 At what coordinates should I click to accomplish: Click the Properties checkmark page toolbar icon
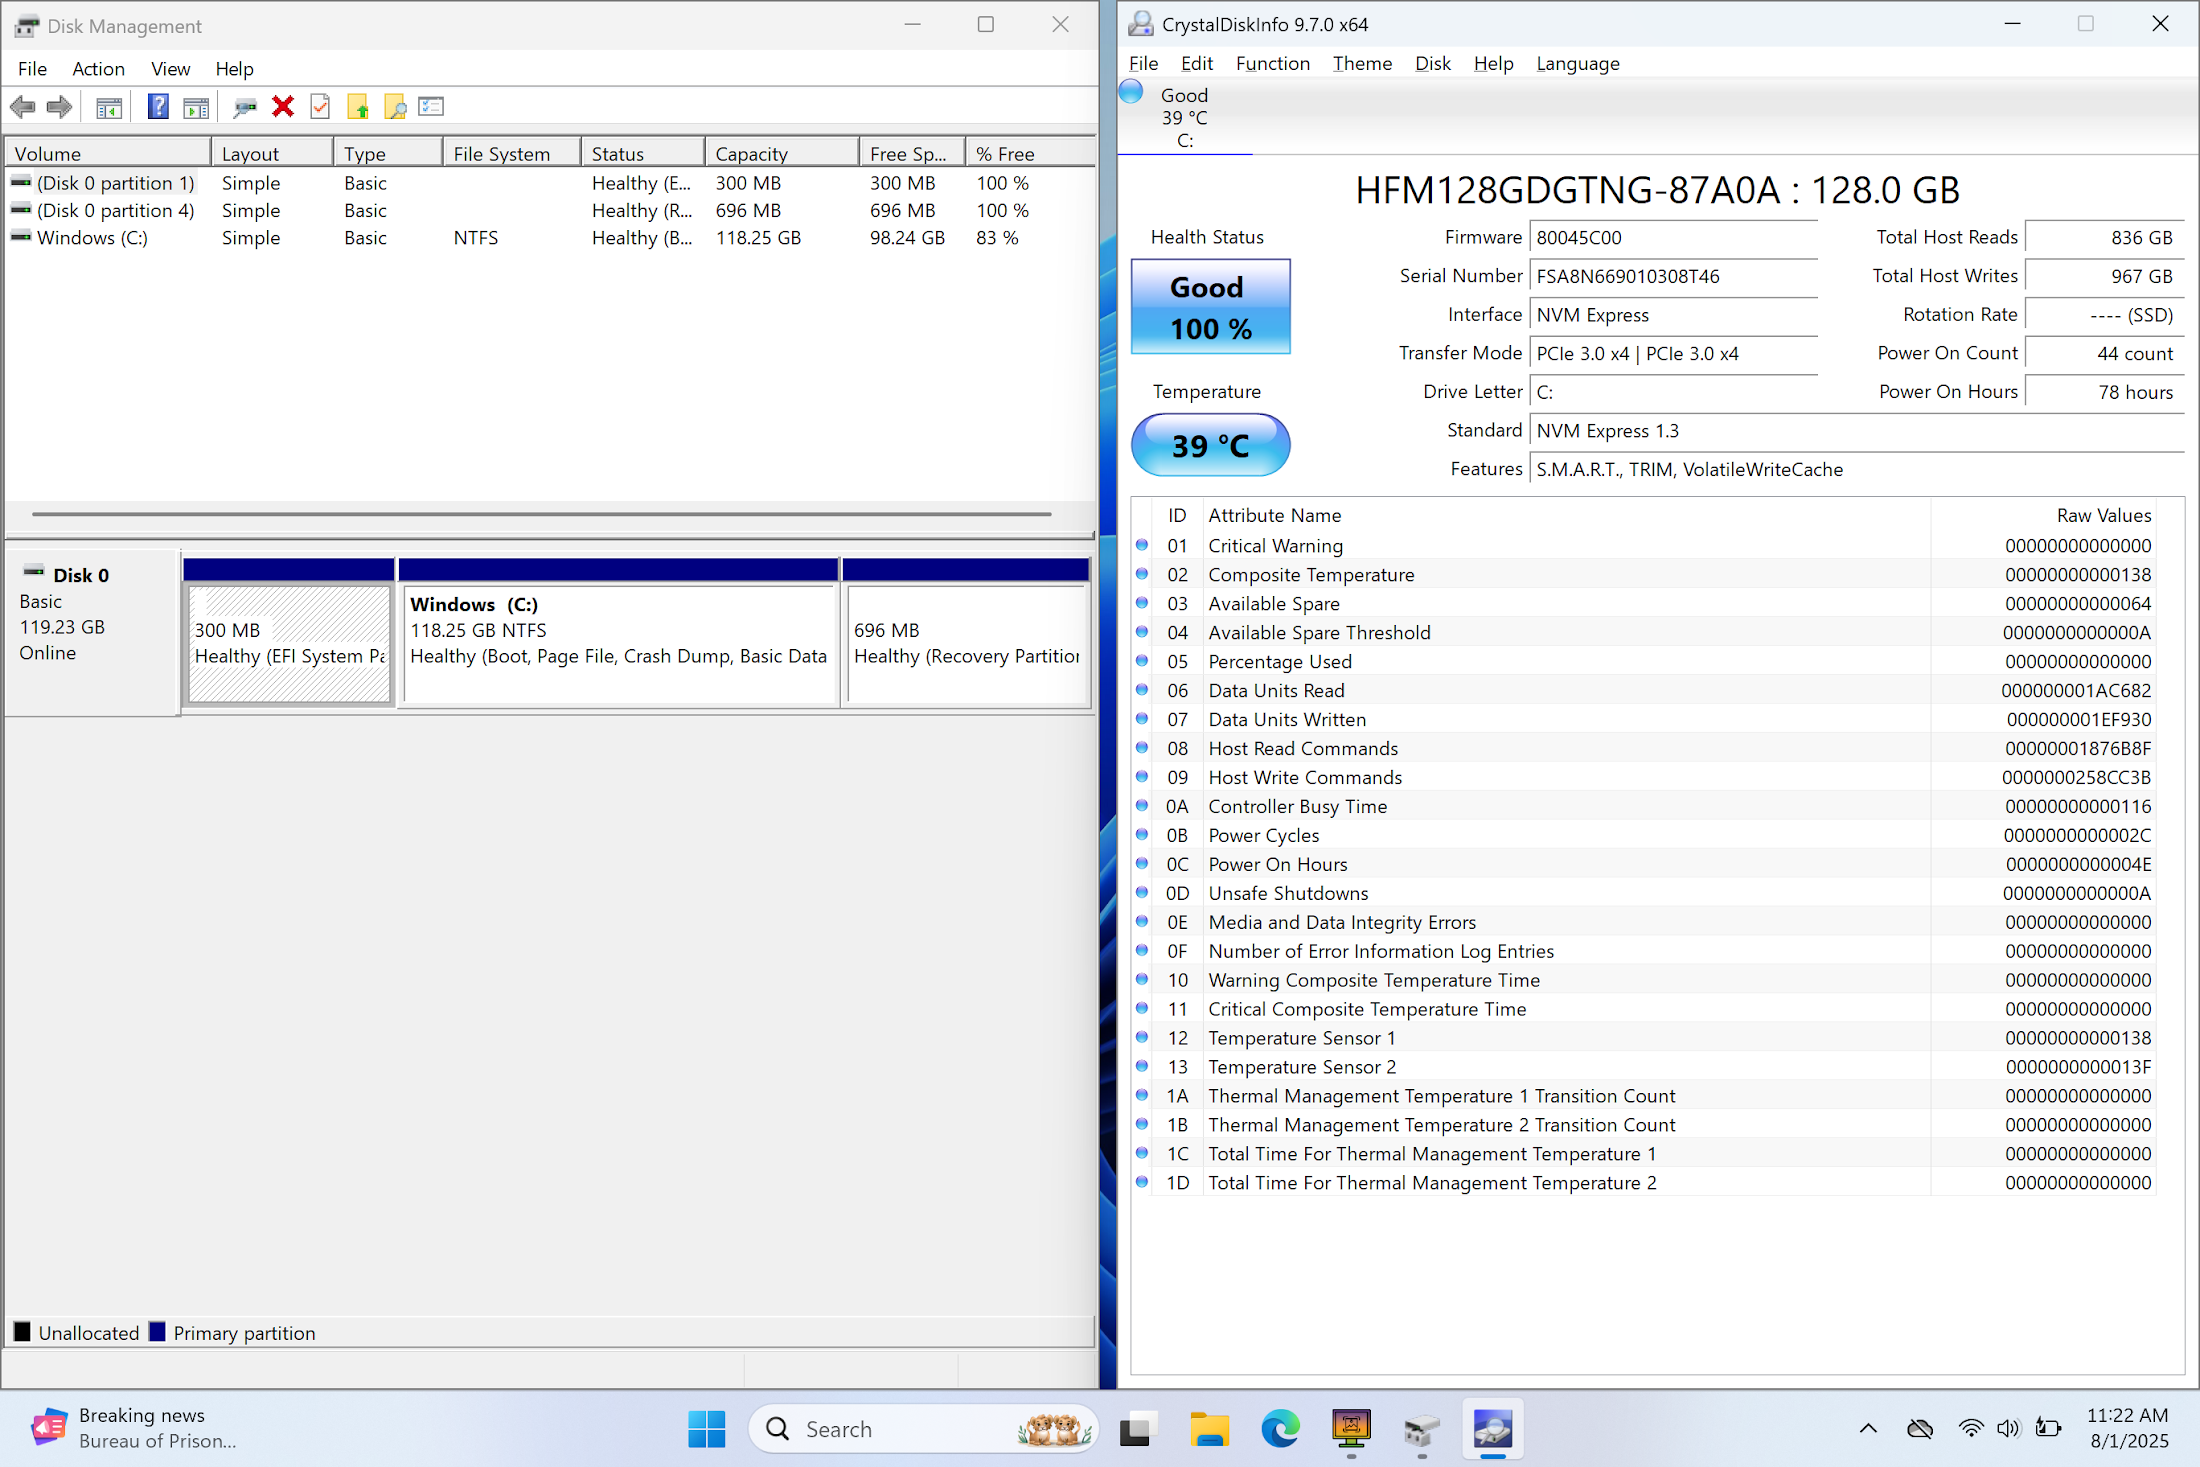[320, 106]
